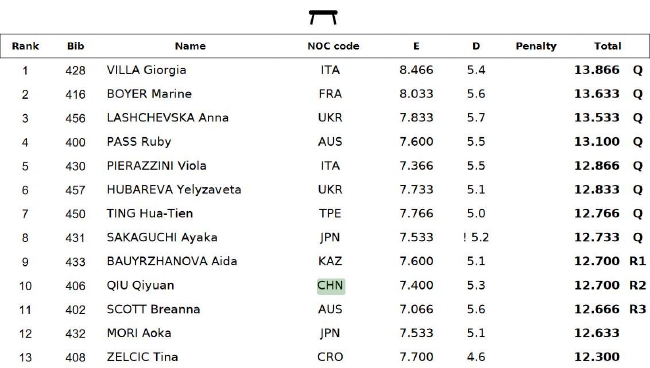Select athlete name VILLA Giorgia

[x=146, y=70]
